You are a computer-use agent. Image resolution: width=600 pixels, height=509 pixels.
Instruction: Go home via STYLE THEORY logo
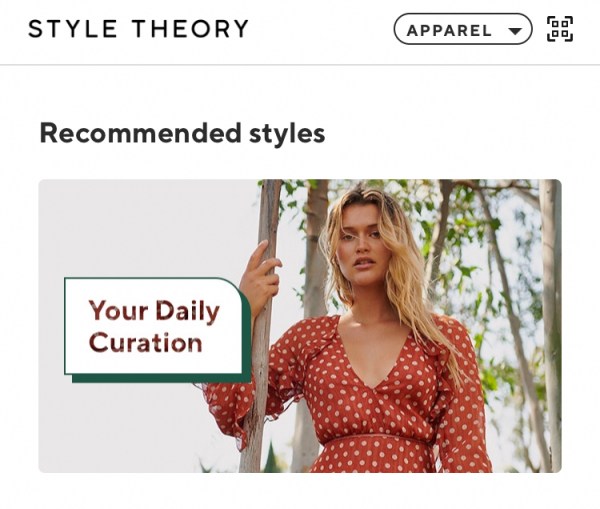pyautogui.click(x=139, y=29)
